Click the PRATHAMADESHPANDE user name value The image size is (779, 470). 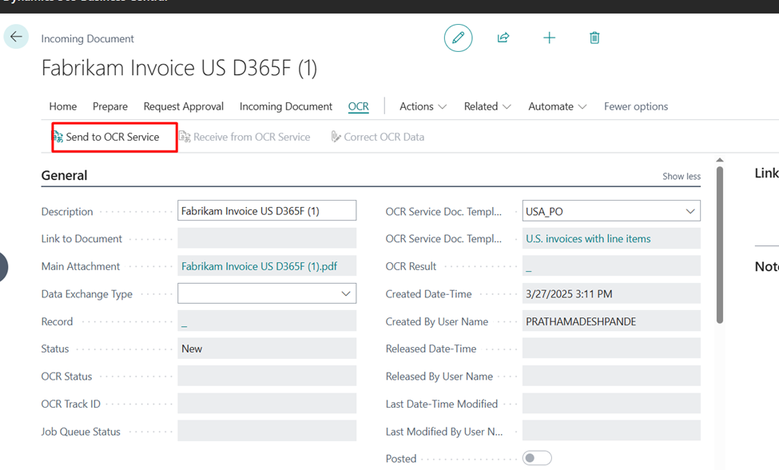[x=581, y=321]
